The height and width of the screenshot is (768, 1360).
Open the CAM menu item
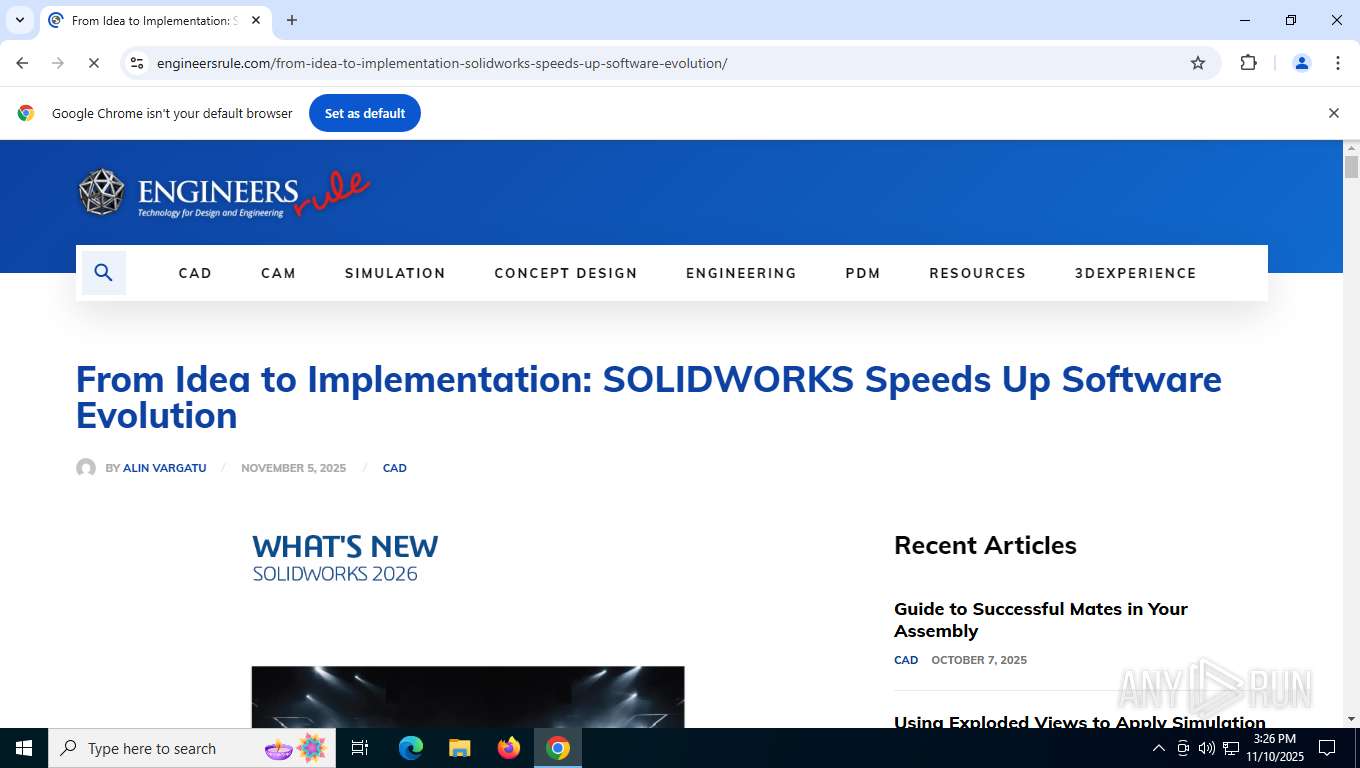[278, 273]
